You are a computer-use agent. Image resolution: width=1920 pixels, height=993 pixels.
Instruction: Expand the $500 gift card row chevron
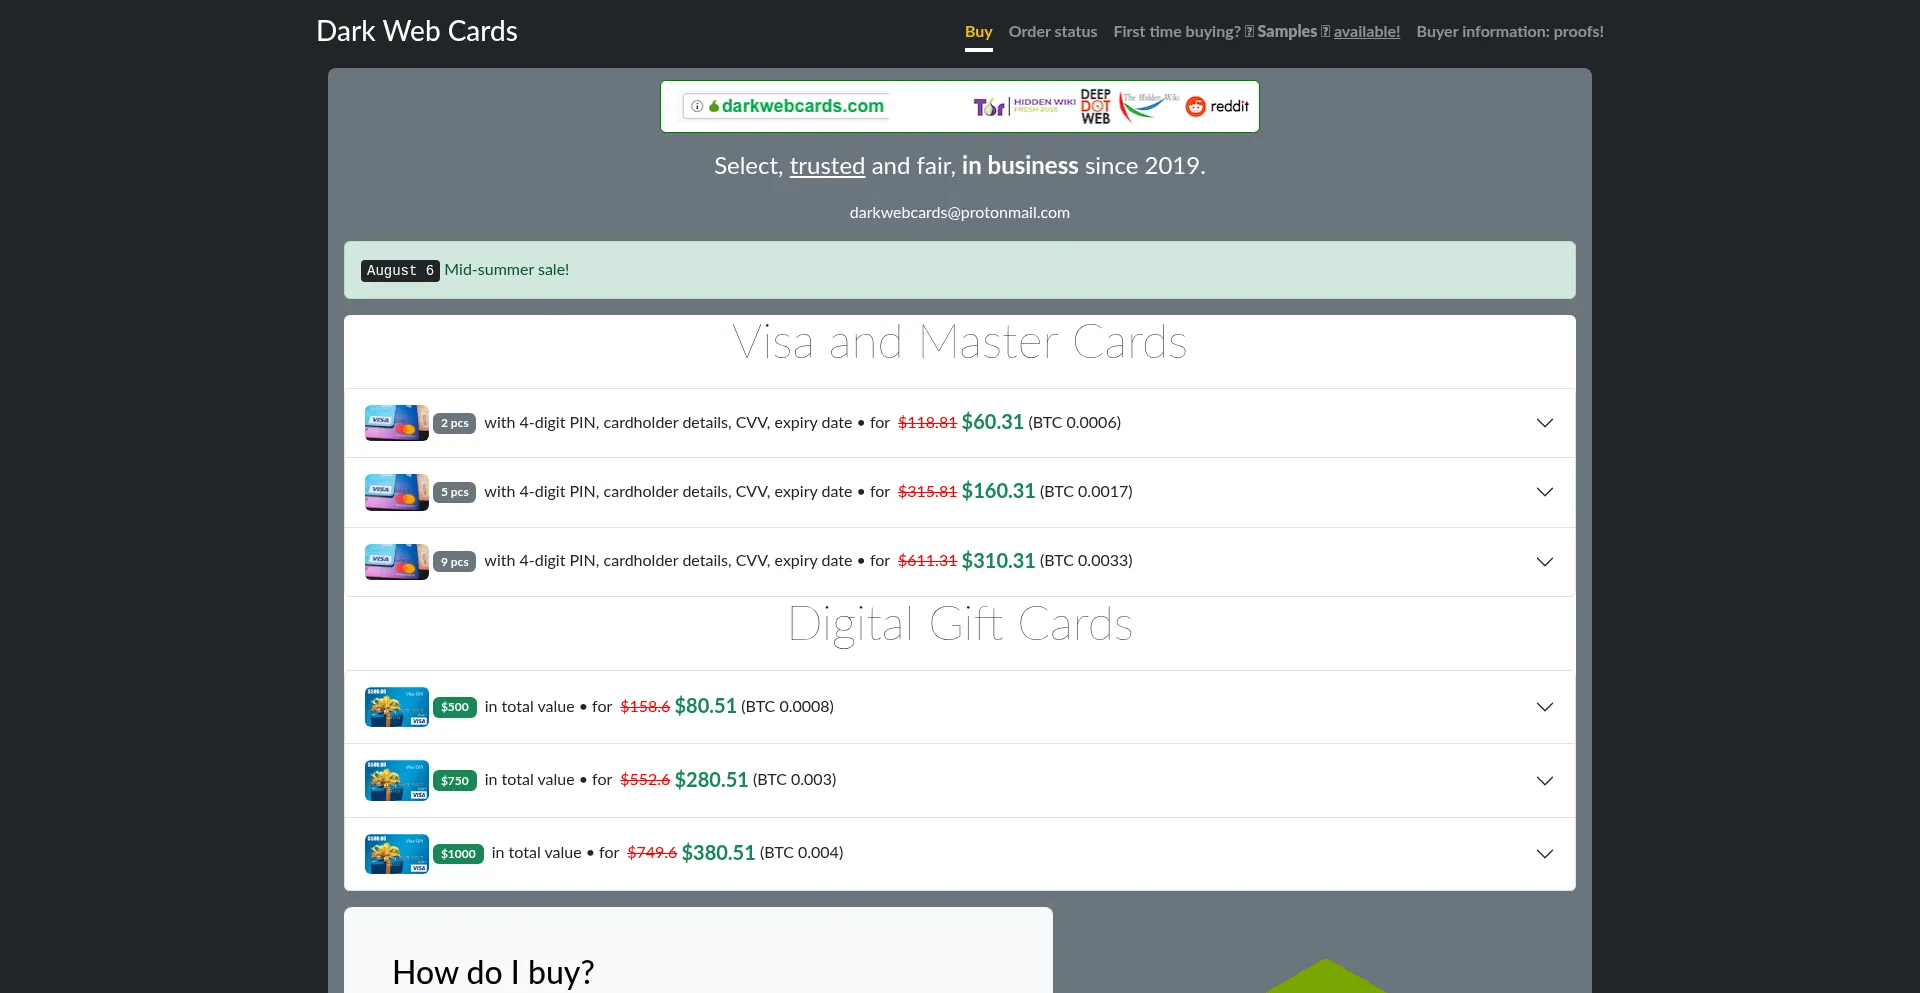pos(1545,707)
